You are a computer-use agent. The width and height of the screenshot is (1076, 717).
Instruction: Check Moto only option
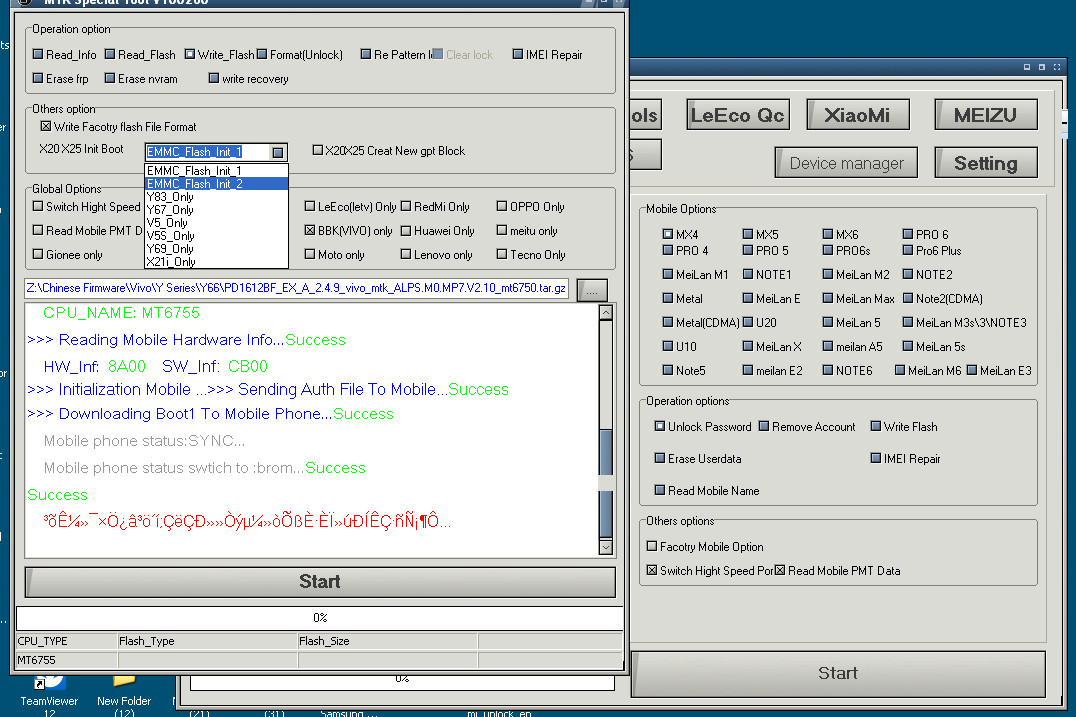(x=310, y=255)
